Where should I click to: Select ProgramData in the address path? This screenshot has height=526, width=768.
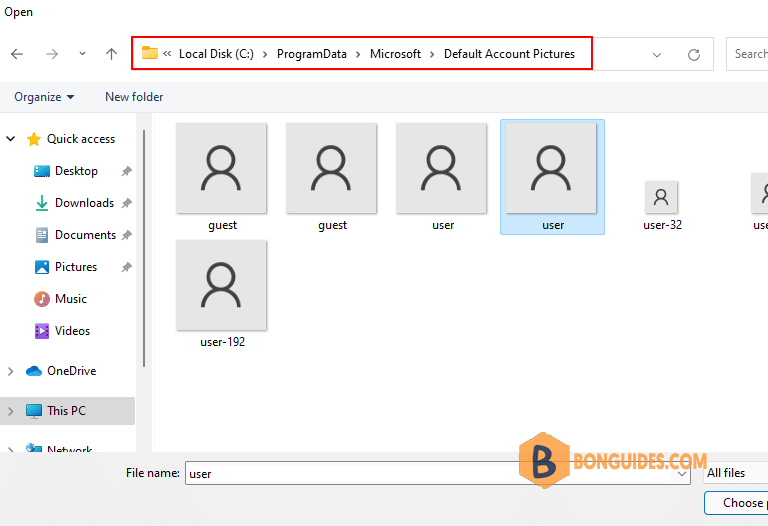(x=312, y=54)
